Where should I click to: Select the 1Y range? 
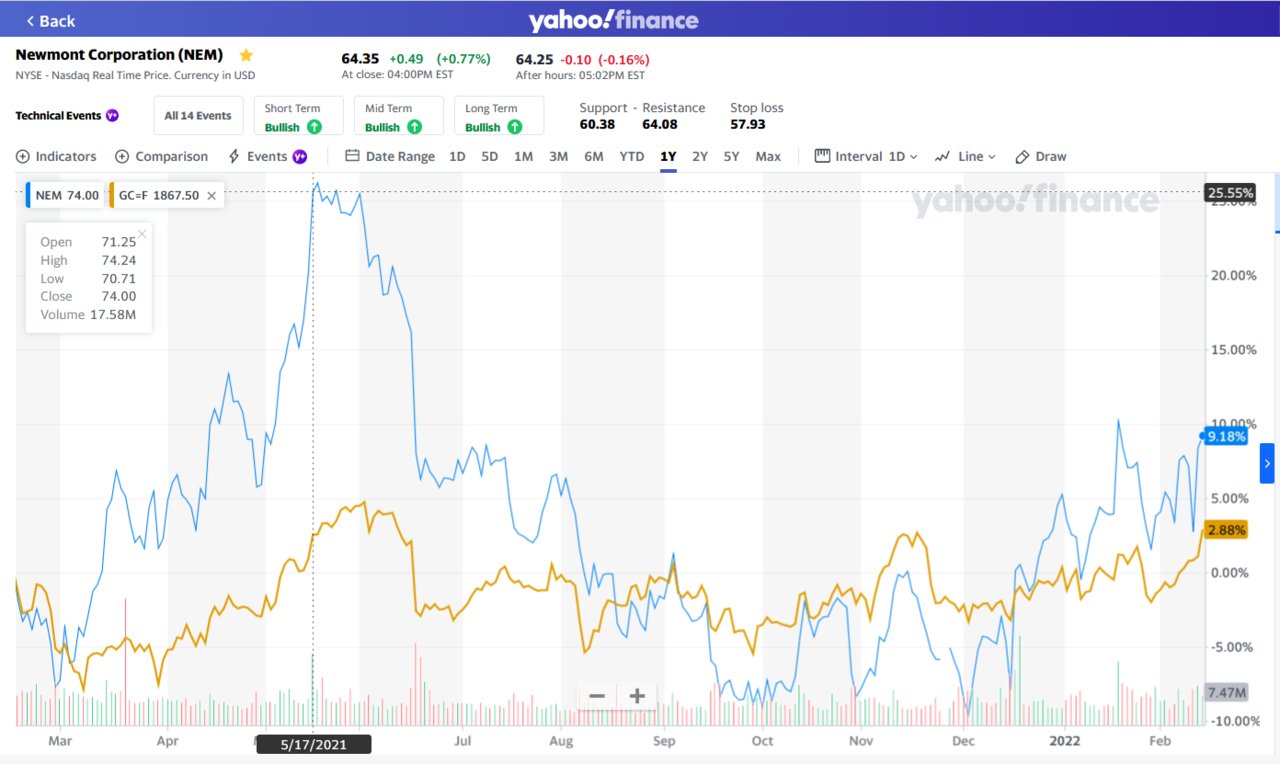tap(668, 156)
